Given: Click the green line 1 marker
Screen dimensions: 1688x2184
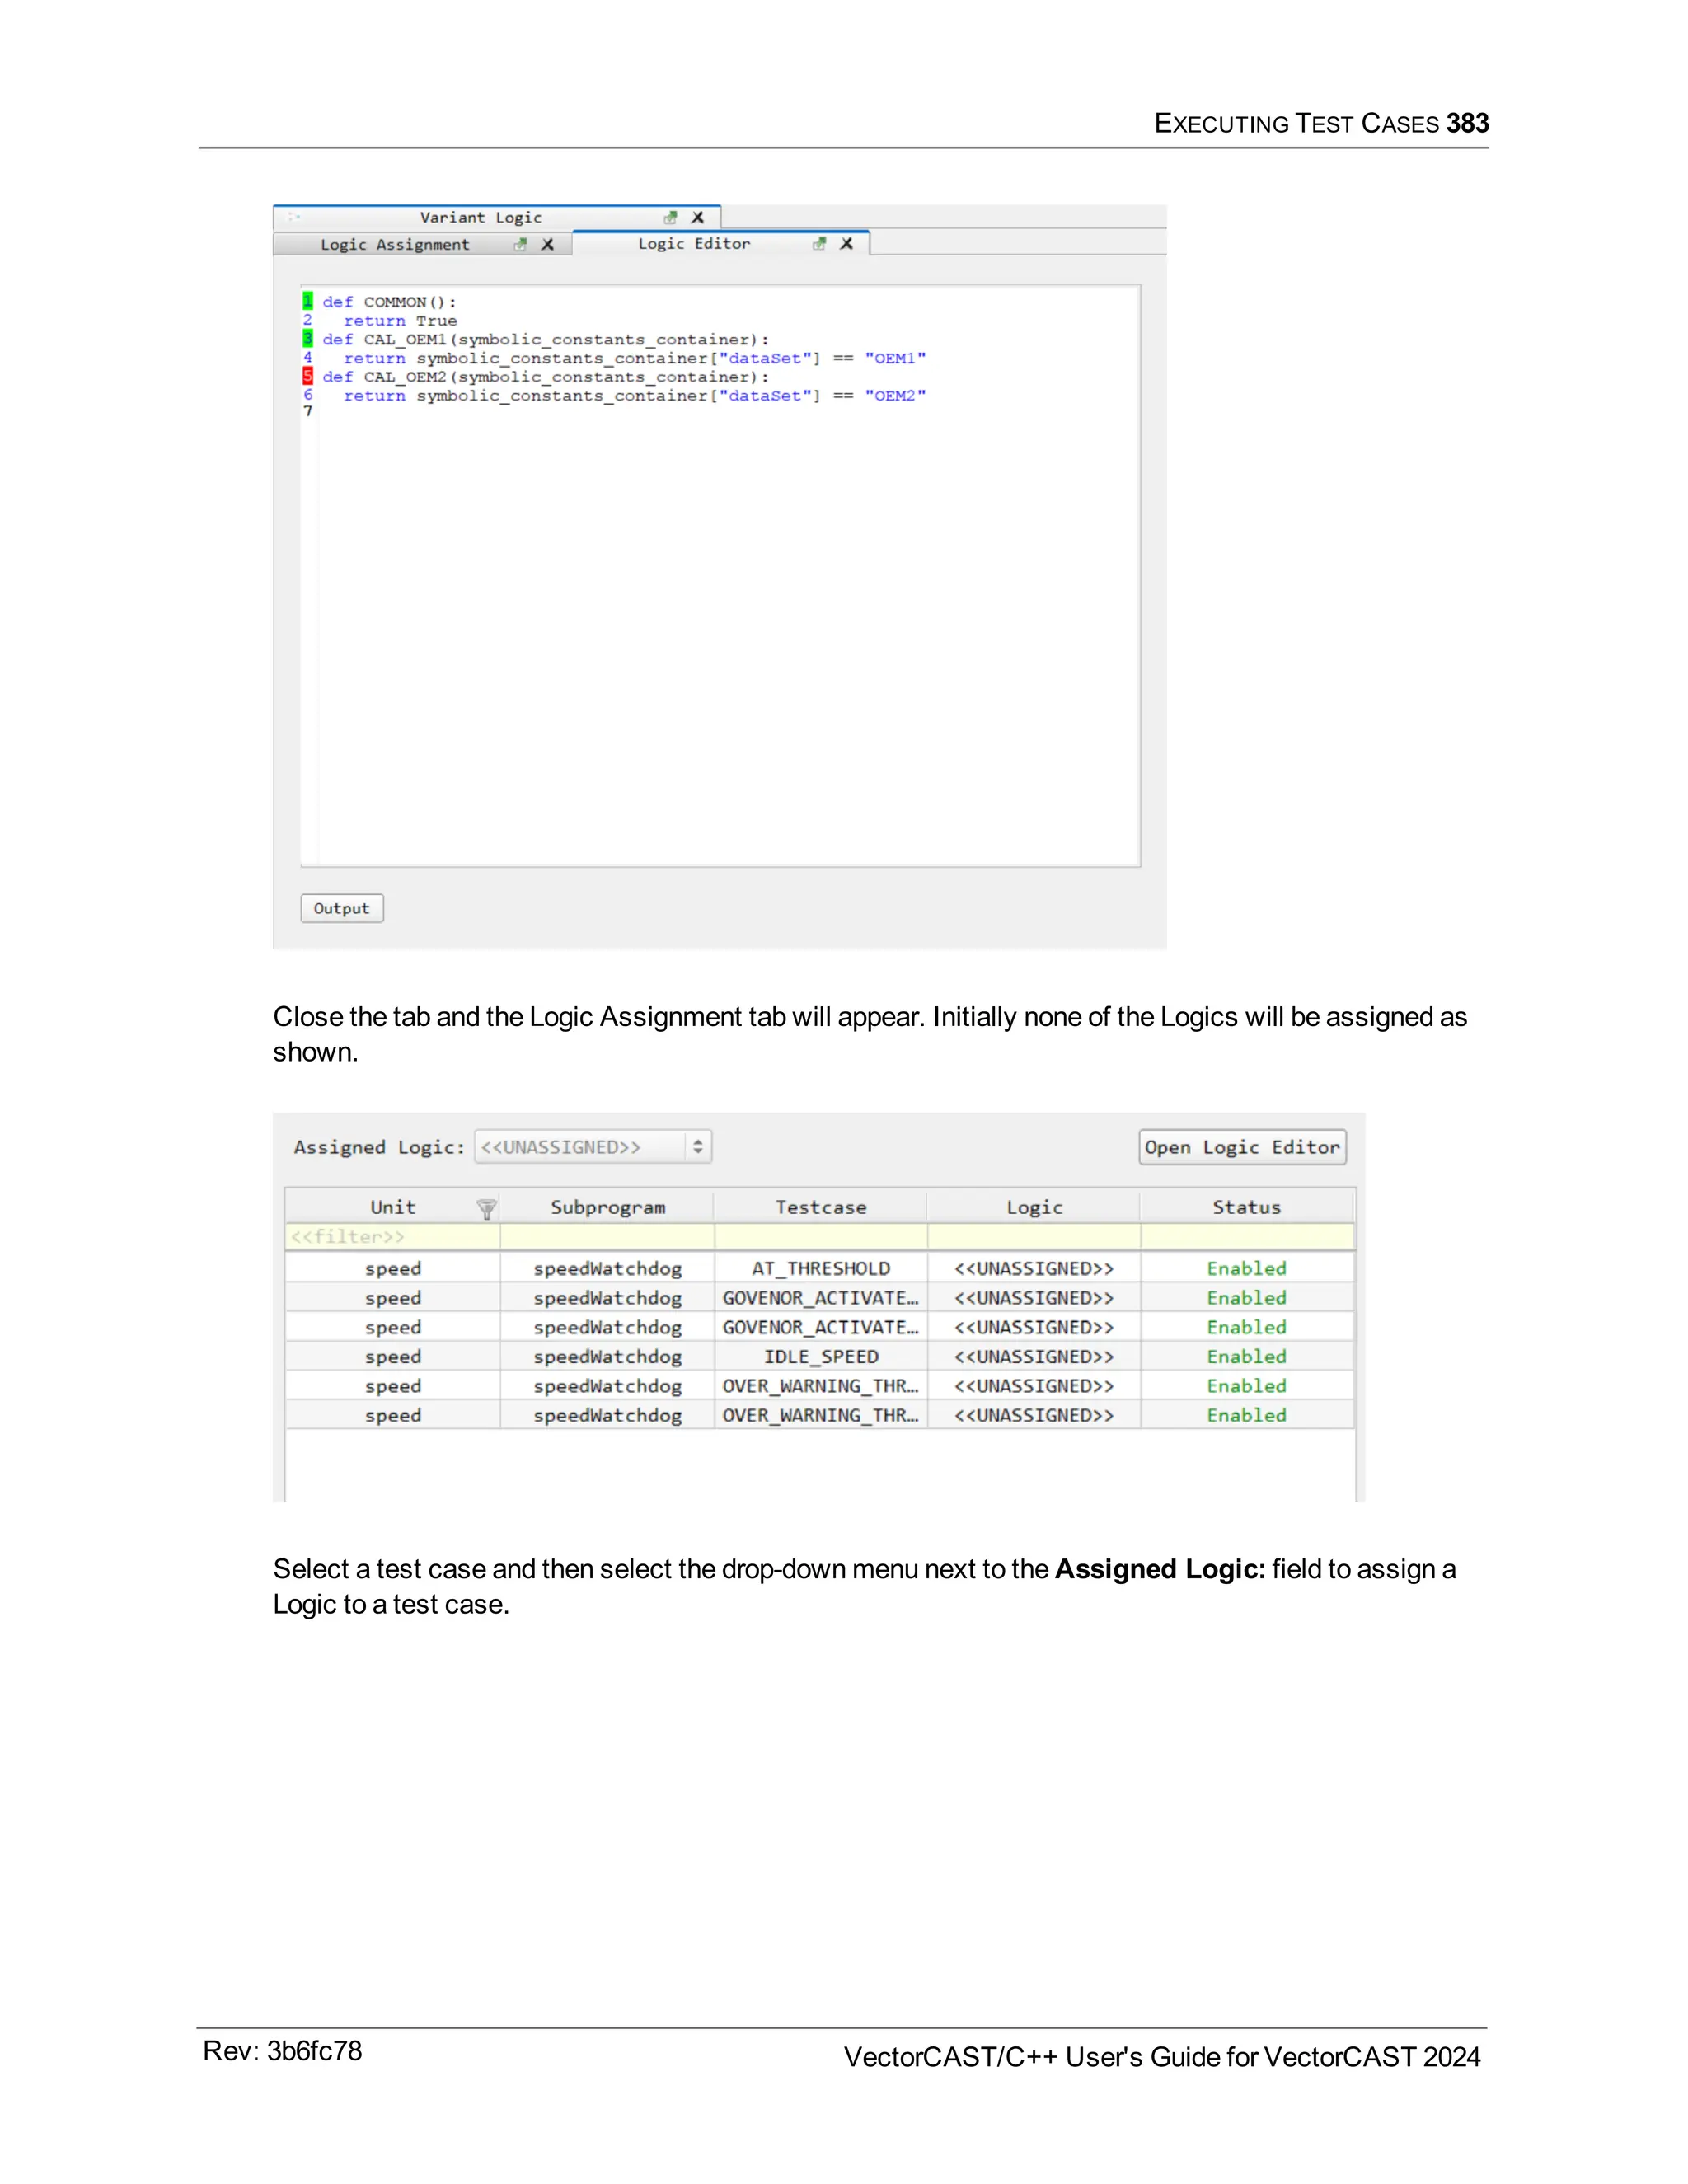Looking at the screenshot, I should pyautogui.click(x=308, y=301).
